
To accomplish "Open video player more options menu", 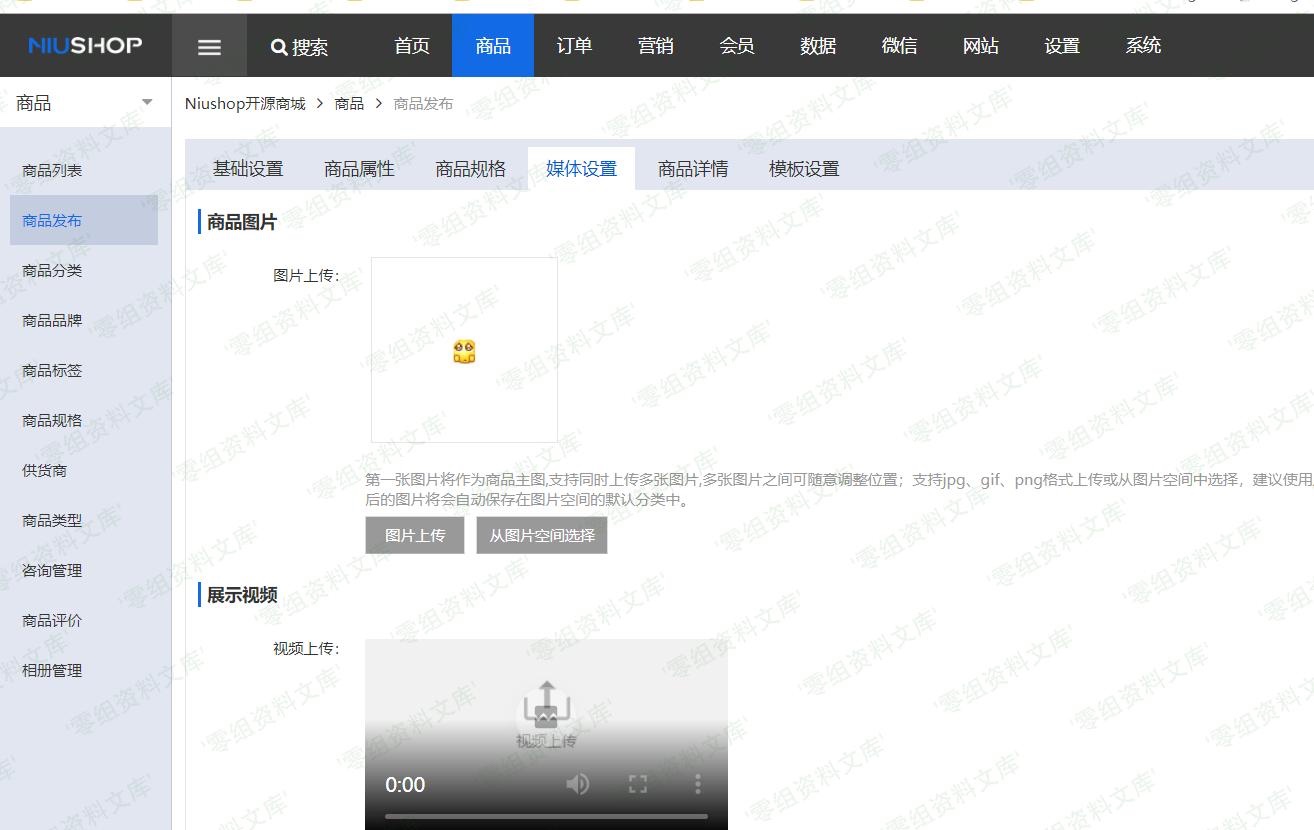I will (698, 784).
